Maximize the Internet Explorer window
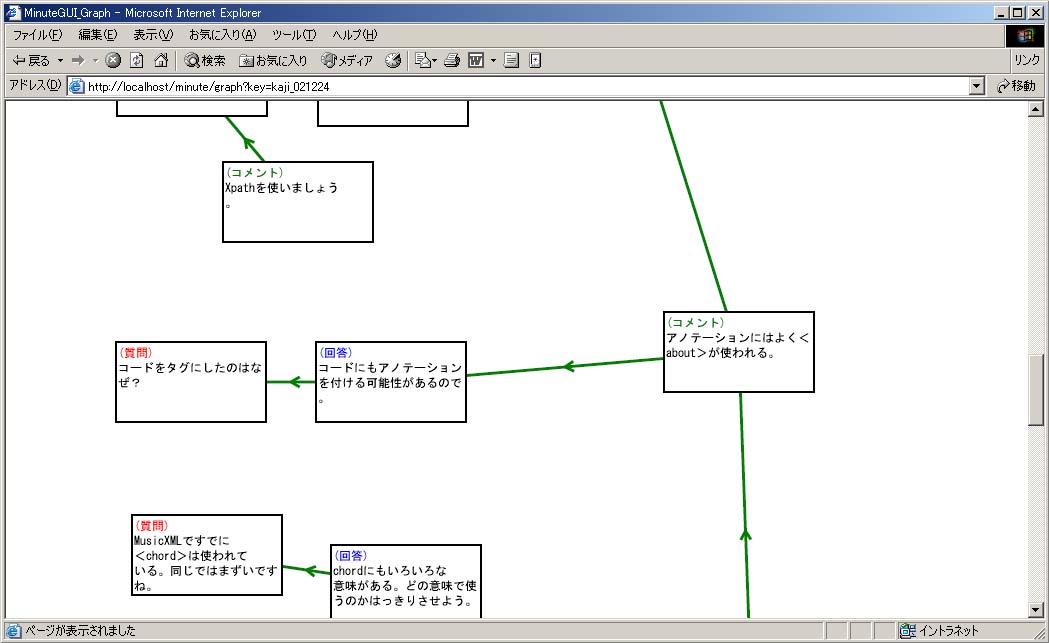The width and height of the screenshot is (1049, 643). pos(1018,13)
